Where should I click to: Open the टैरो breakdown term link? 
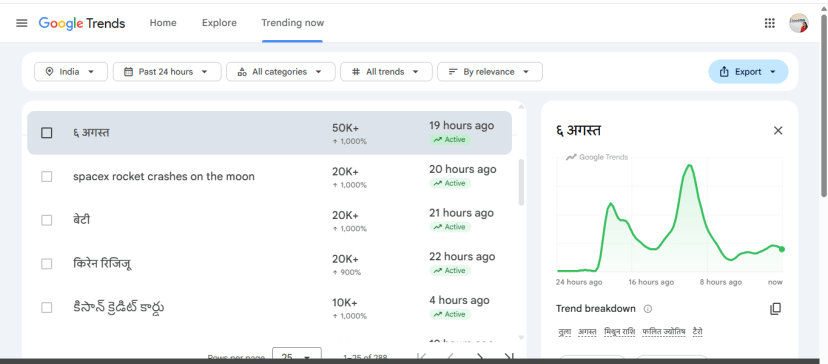698,332
